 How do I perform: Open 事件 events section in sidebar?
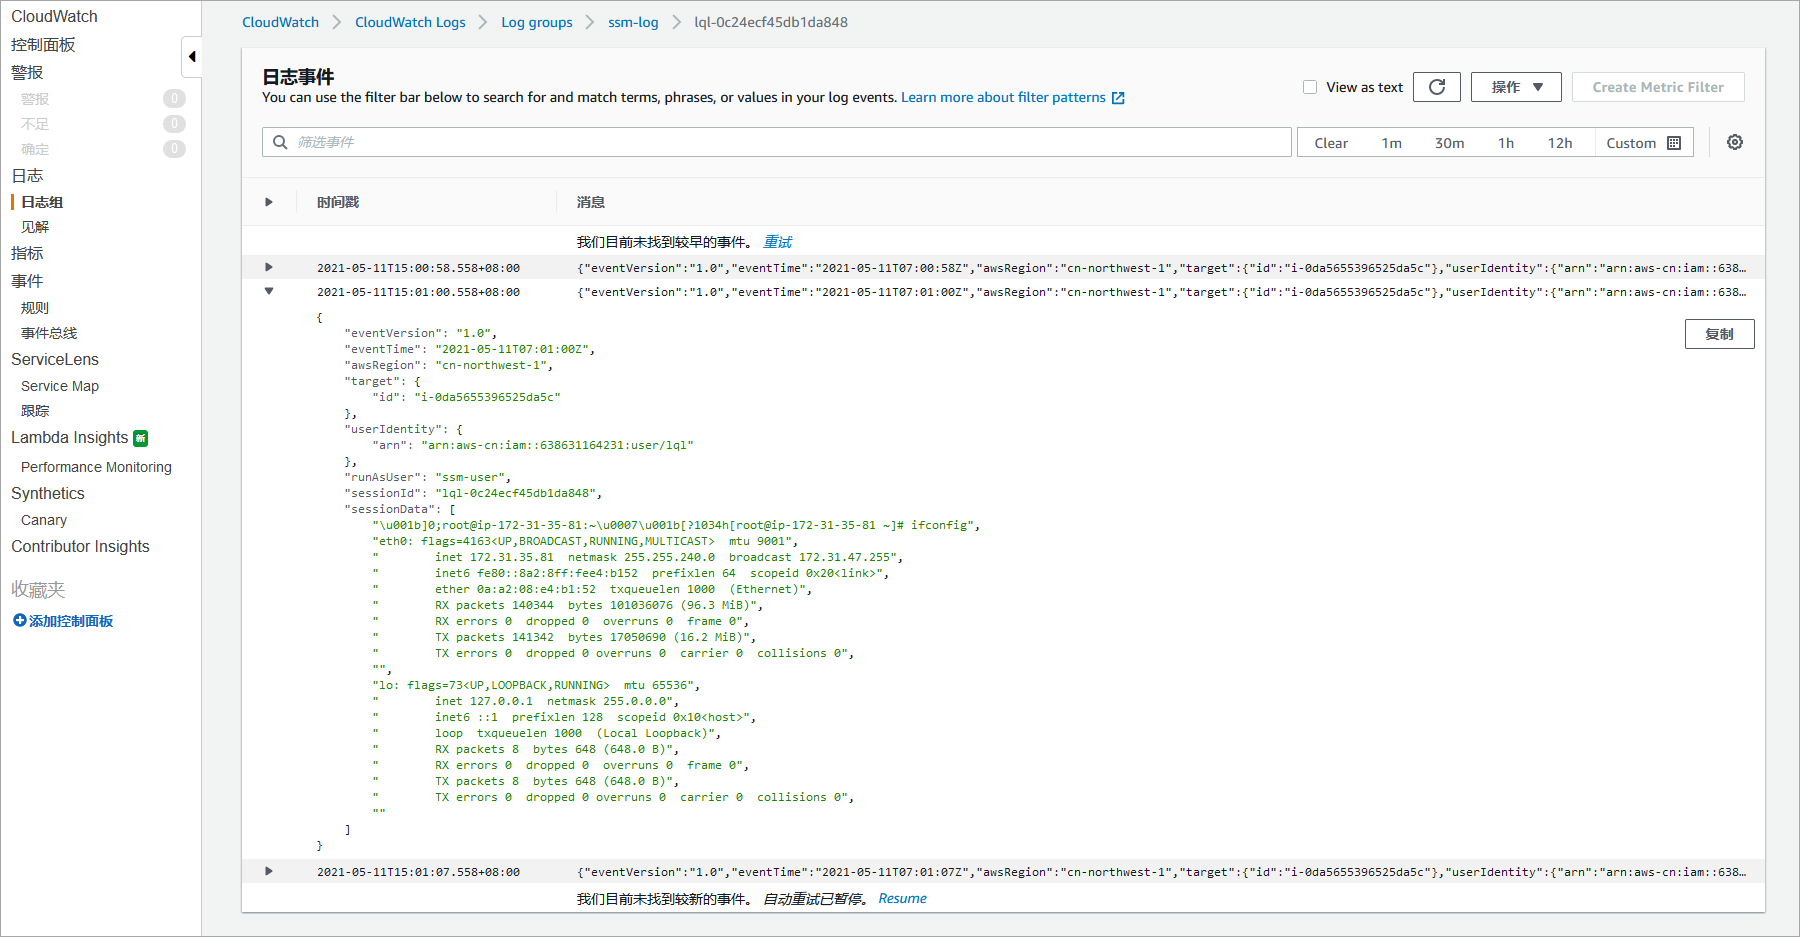pyautogui.click(x=27, y=281)
